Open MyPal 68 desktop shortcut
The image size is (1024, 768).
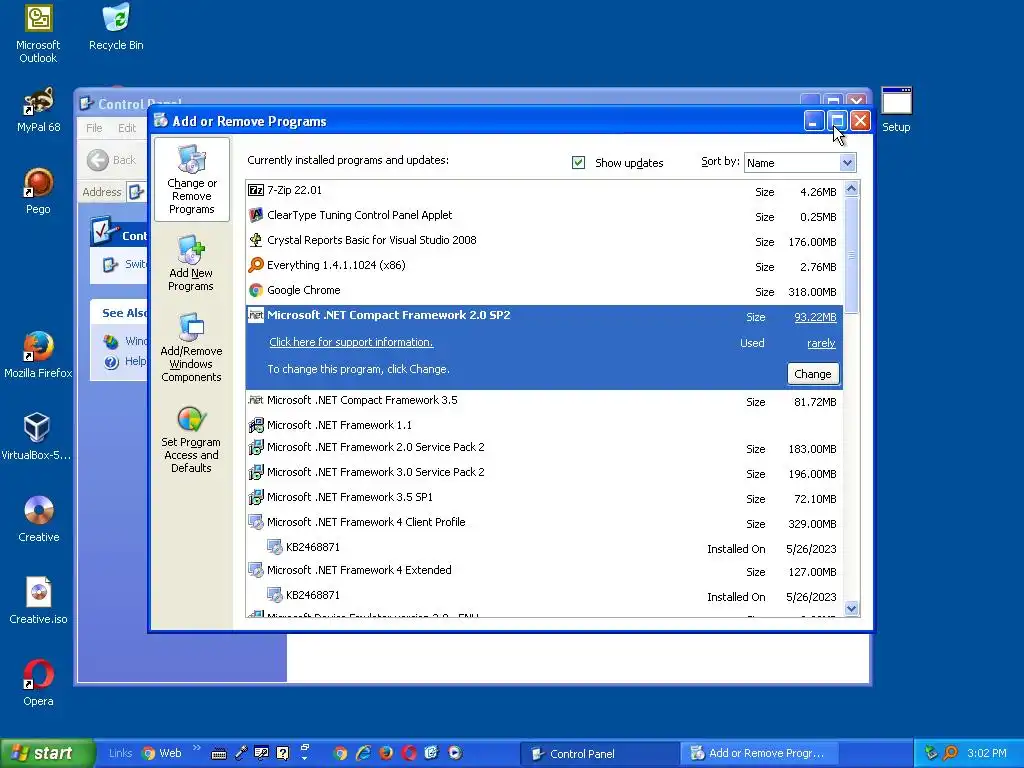39,110
